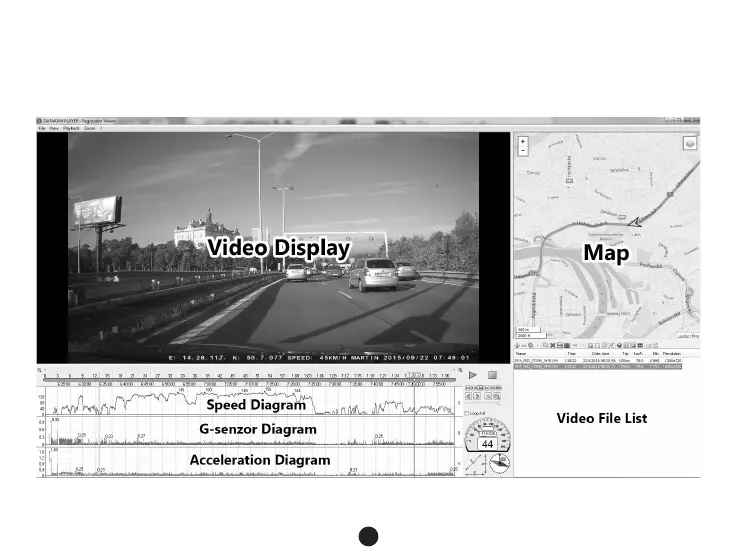Select the first video file row
The width and height of the screenshot is (737, 556).
pos(597,360)
